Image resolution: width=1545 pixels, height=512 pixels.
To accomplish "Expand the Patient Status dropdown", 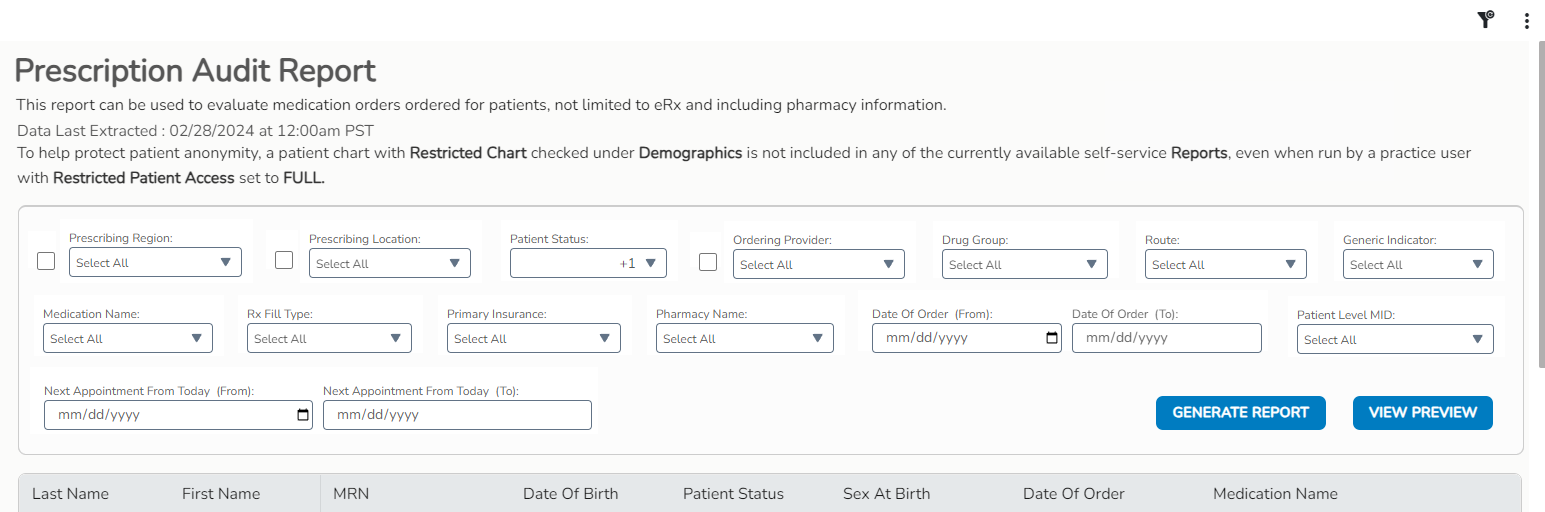I will (588, 264).
